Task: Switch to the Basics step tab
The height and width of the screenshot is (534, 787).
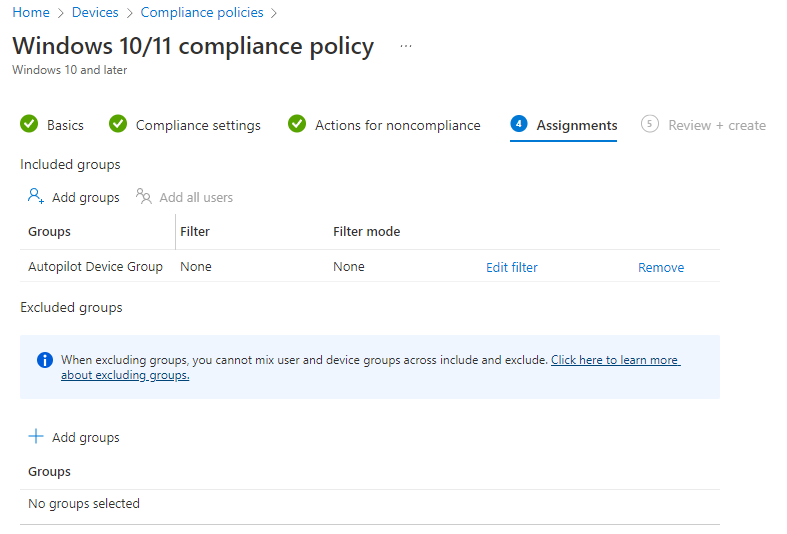Action: pos(65,125)
